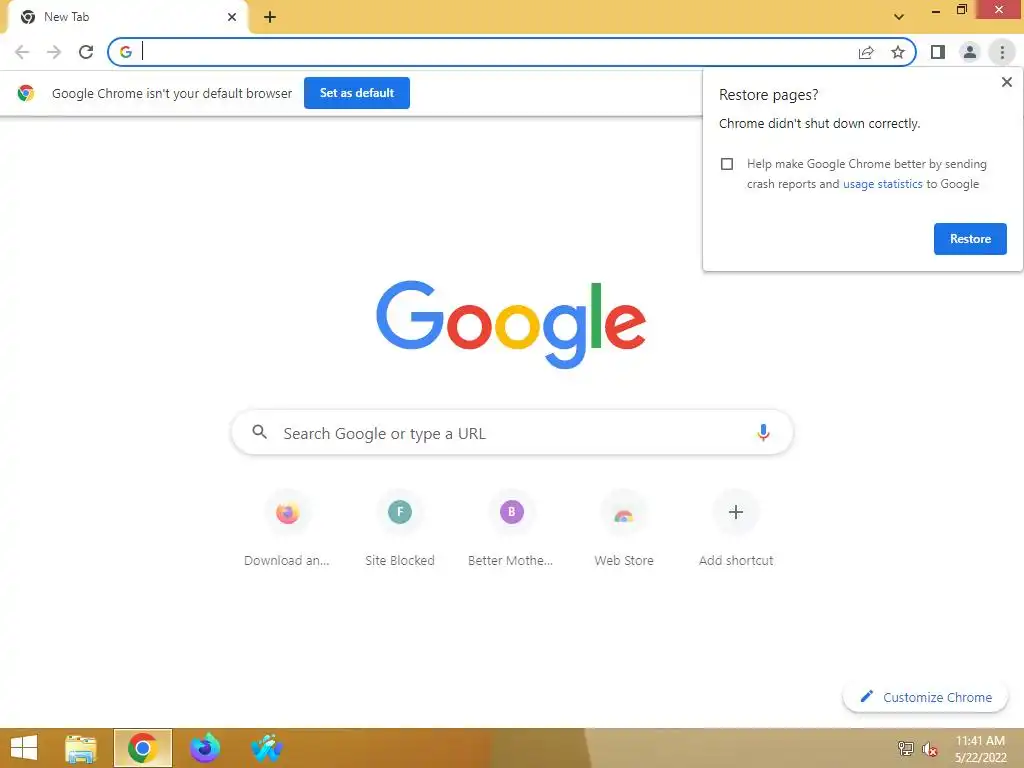The width and height of the screenshot is (1024, 768).
Task: Open the Better Mothe... shortcut
Action: [511, 528]
